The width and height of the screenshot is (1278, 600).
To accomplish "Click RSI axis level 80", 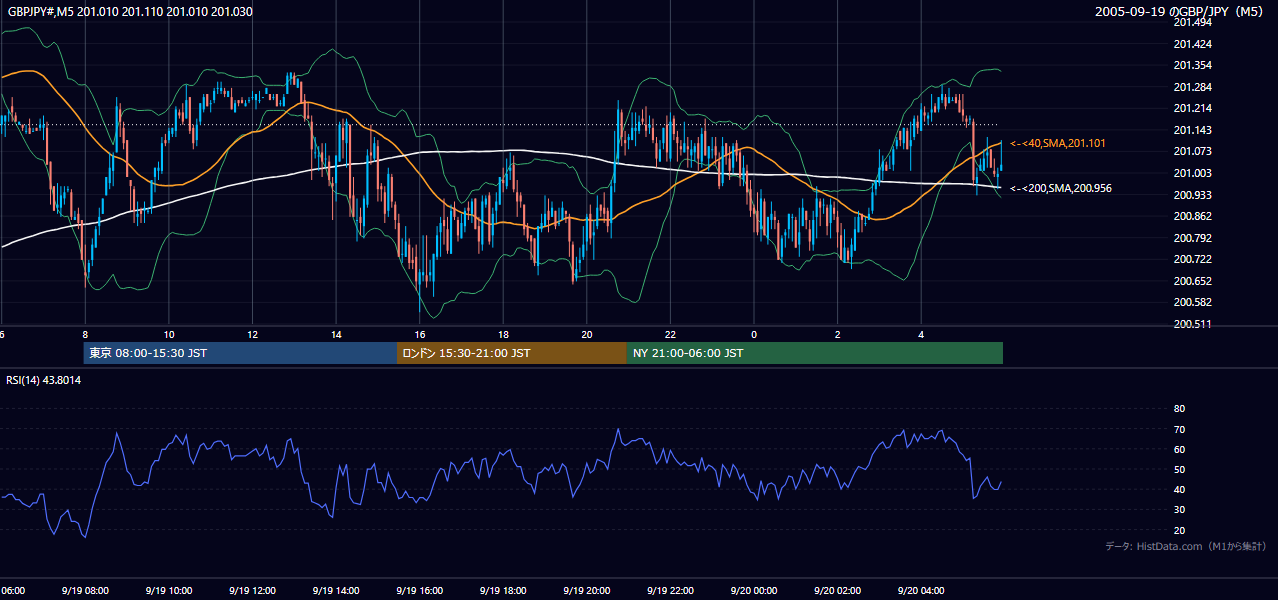I will coord(1179,409).
